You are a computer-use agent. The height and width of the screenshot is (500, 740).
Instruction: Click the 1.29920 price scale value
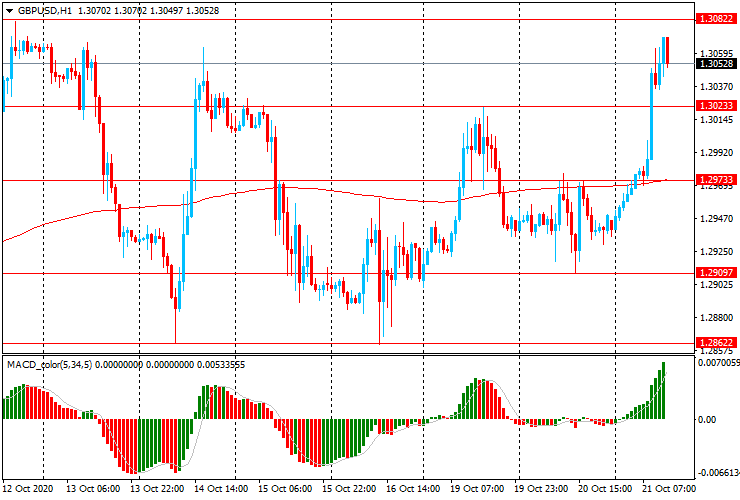click(716, 153)
